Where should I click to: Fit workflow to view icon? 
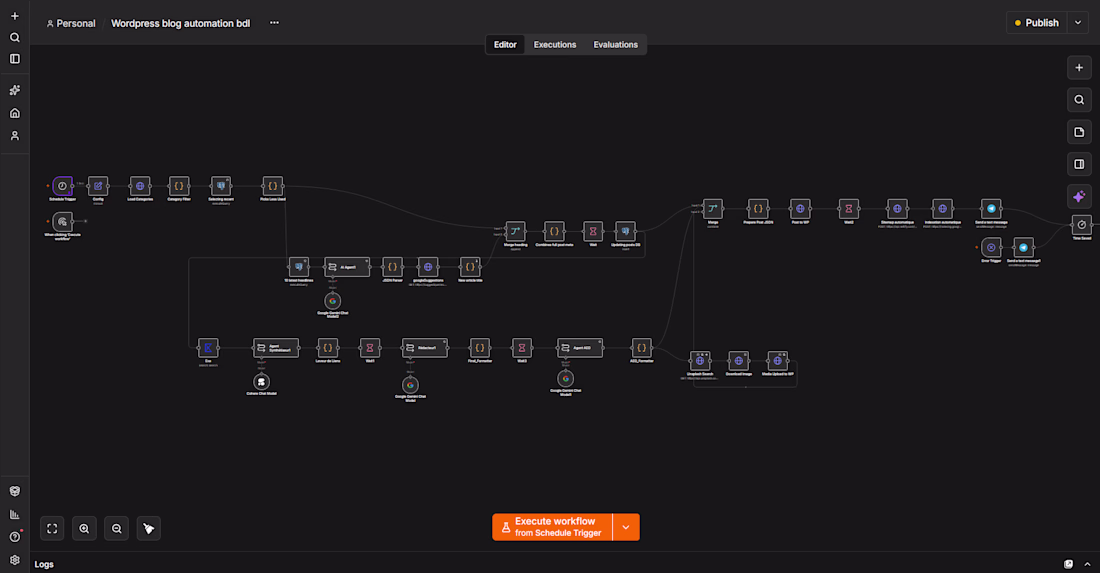[52, 528]
